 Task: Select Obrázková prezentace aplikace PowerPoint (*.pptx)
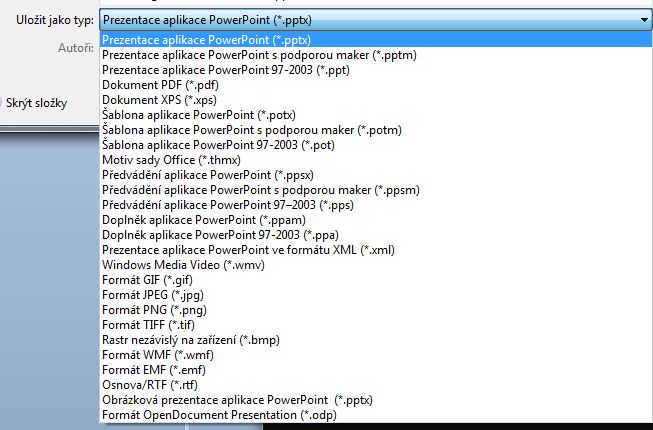[376, 400]
